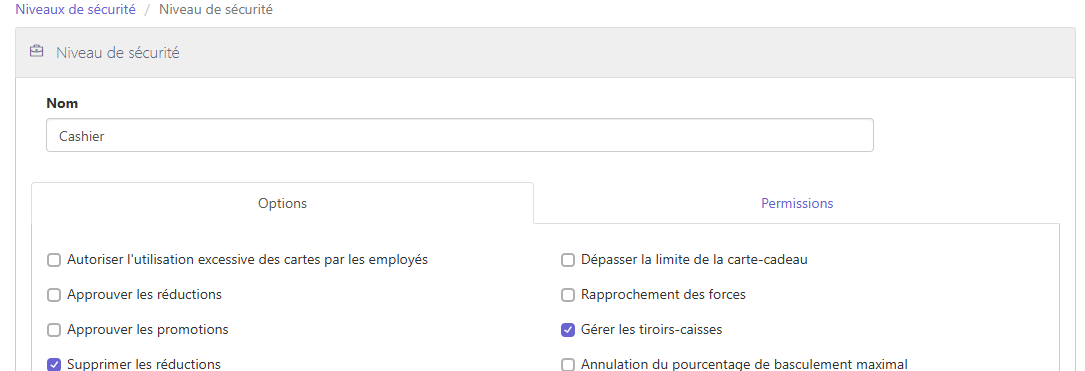This screenshot has width=1085, height=371.
Task: Check the Approuver les réductions checkbox
Action: point(54,295)
